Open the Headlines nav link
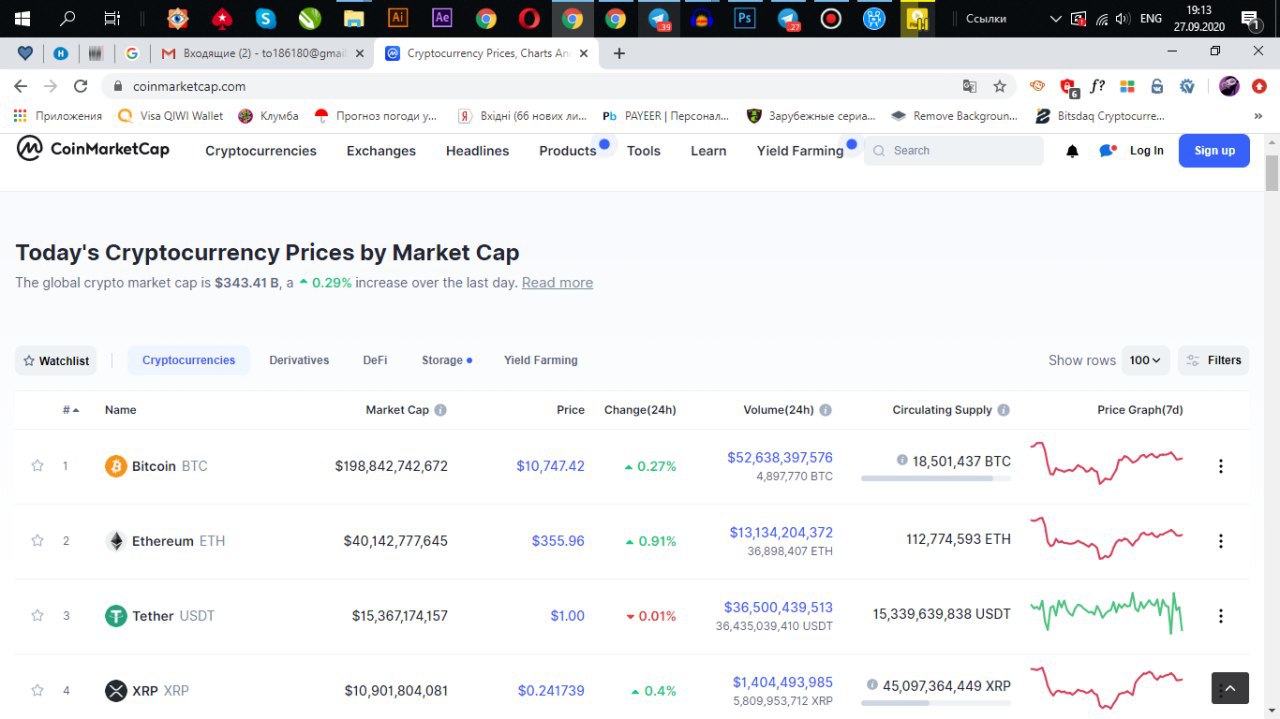The height and width of the screenshot is (719, 1280). (477, 151)
